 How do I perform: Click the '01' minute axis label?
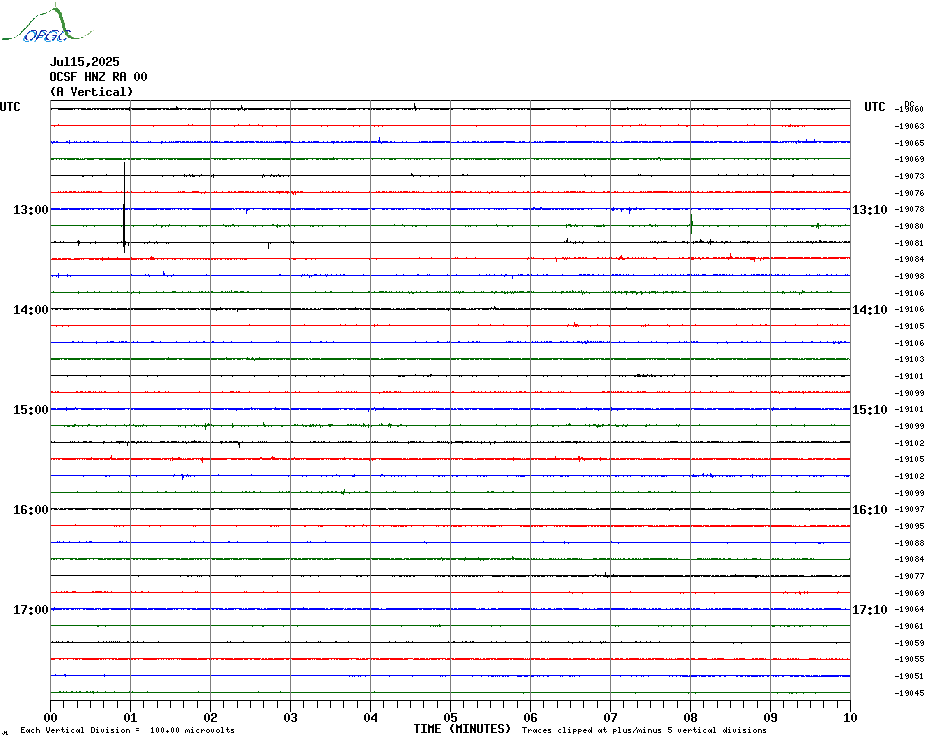pyautogui.click(x=130, y=717)
